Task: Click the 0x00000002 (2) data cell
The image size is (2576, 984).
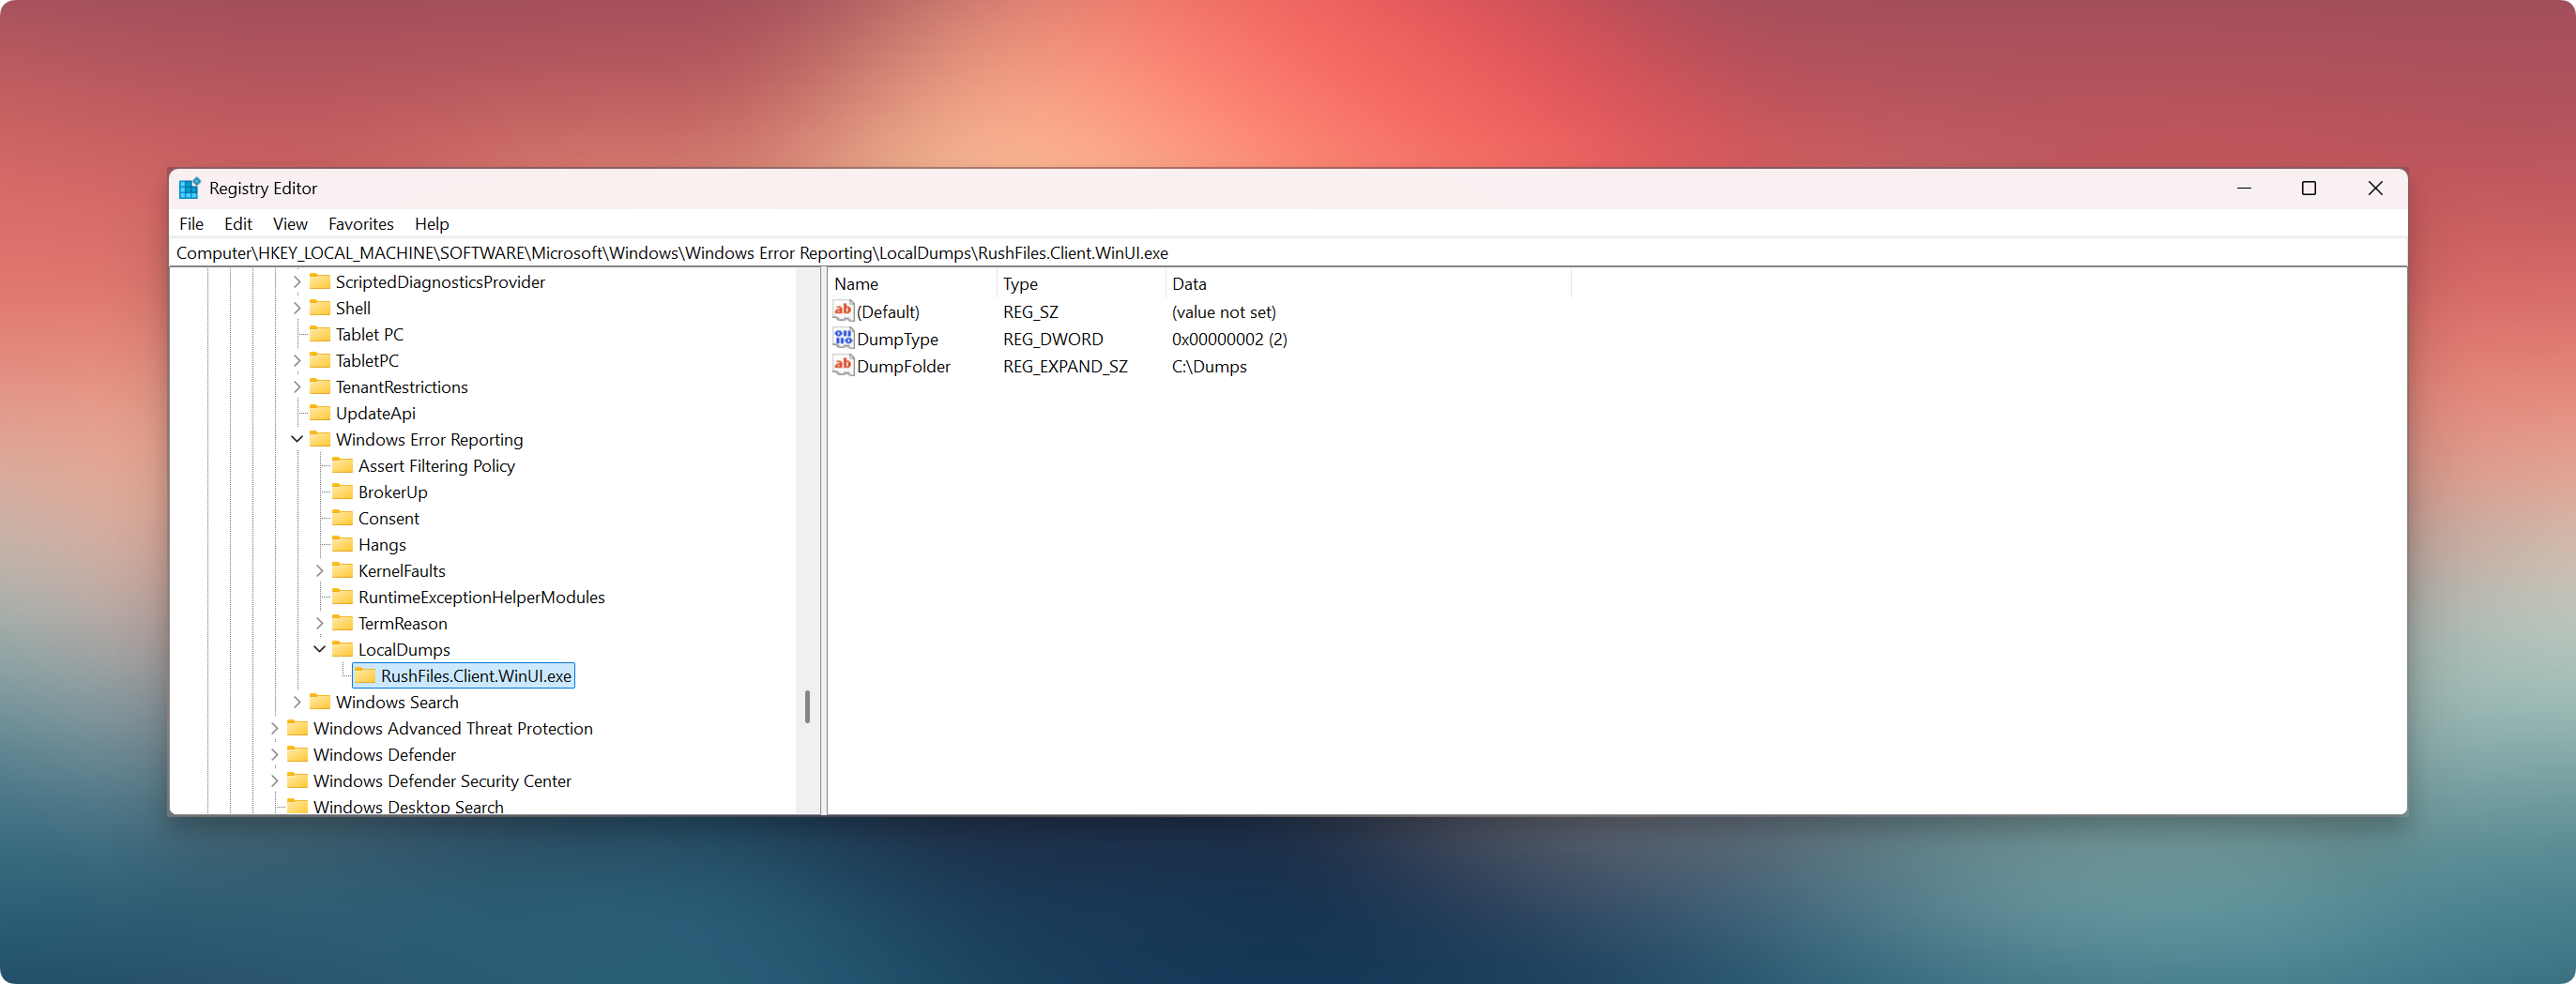Action: pos(1229,339)
